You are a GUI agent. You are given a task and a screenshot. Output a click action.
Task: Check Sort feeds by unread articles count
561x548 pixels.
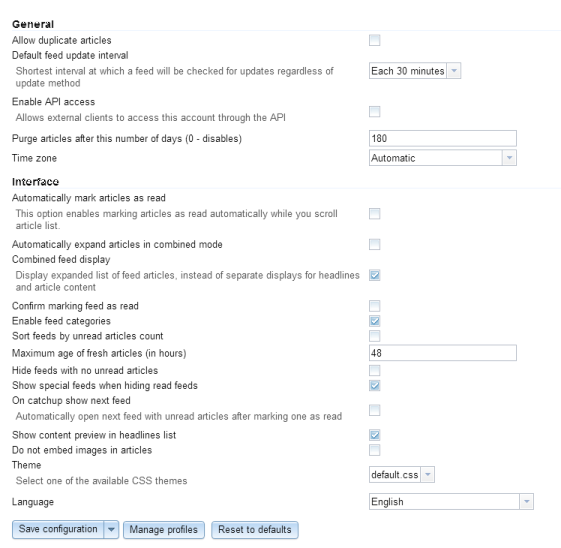tap(374, 336)
